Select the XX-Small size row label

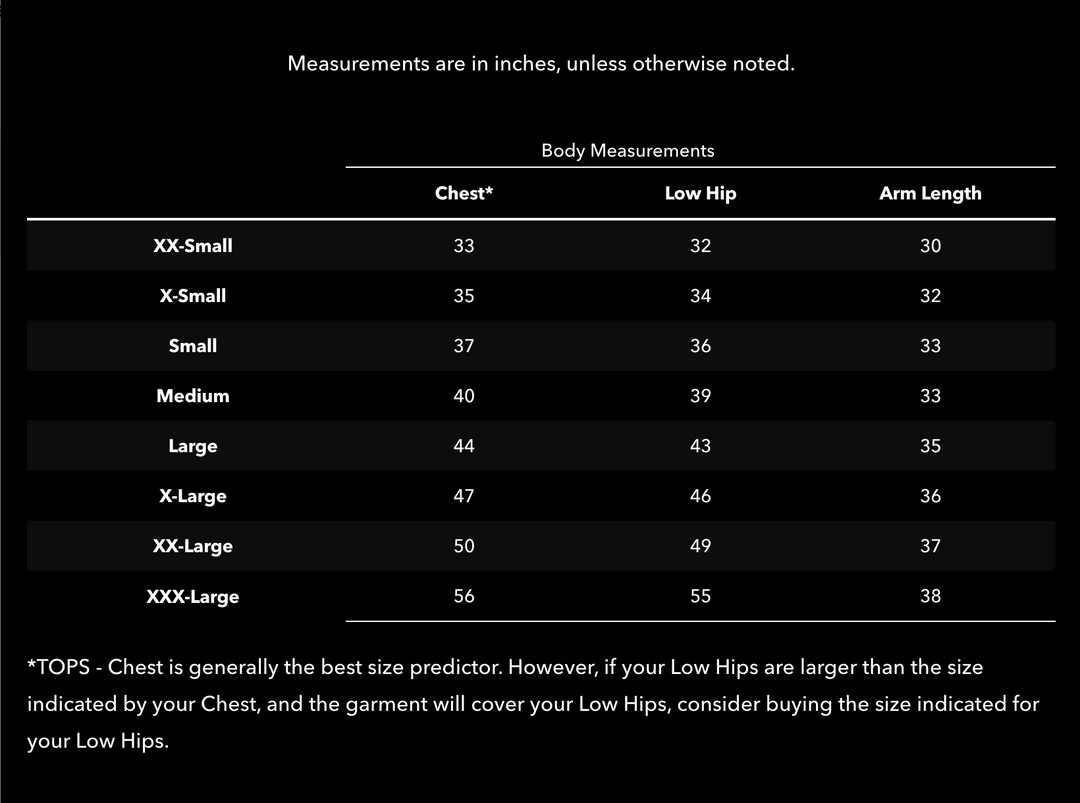(193, 246)
